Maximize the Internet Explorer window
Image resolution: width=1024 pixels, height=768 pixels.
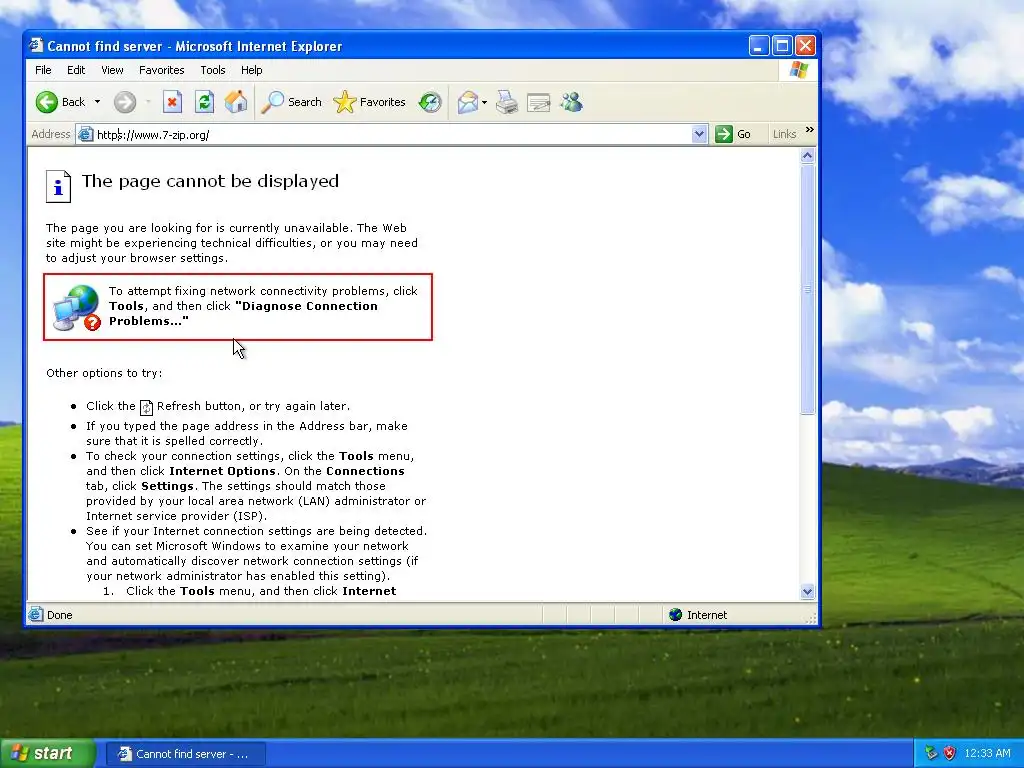click(x=782, y=46)
